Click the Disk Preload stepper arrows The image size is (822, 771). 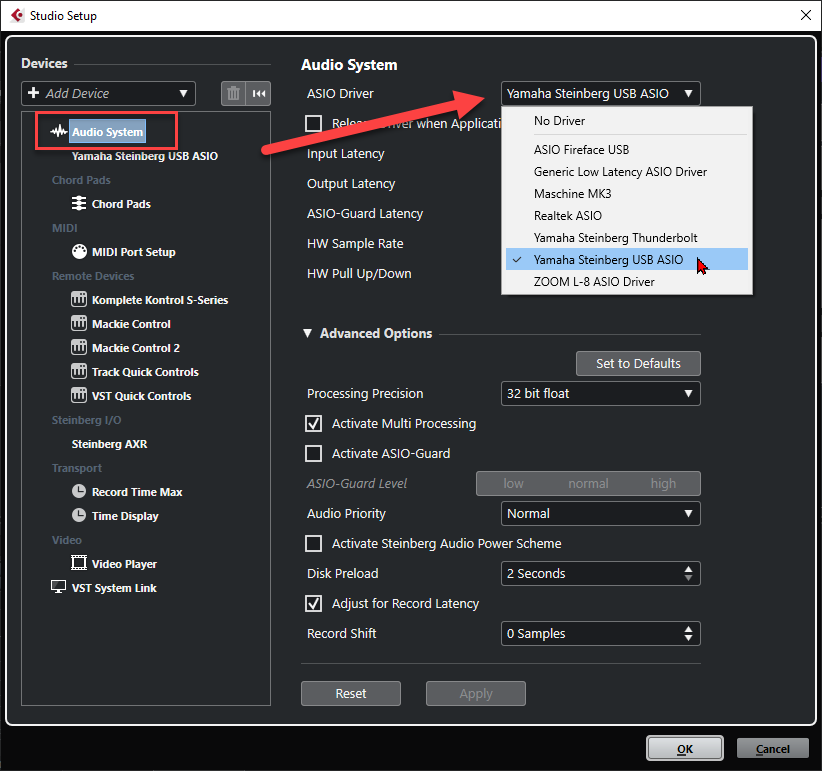click(688, 573)
